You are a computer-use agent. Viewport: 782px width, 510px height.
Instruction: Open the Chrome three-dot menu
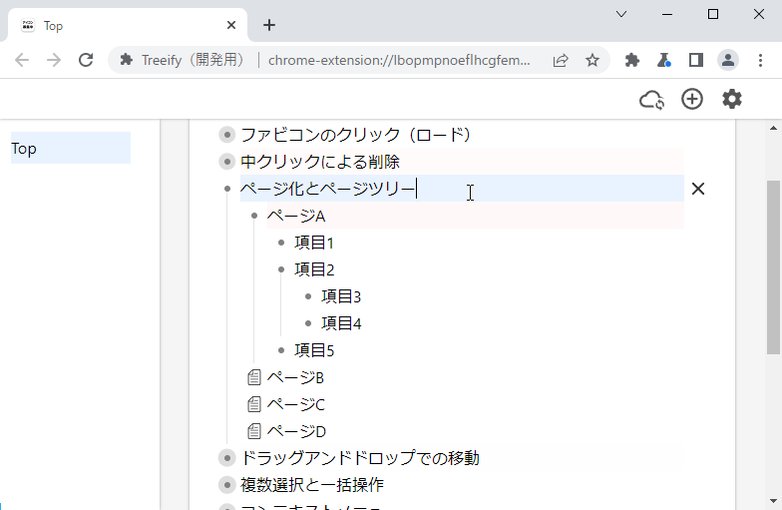[x=760, y=60]
